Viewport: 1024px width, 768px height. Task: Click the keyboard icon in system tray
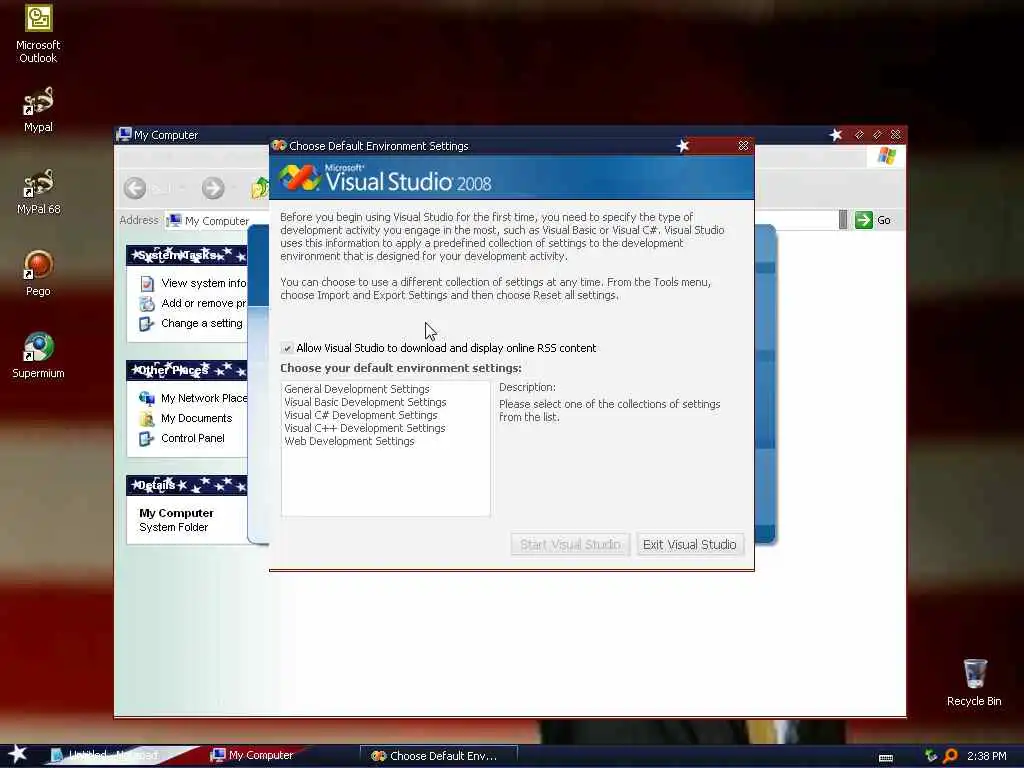(886, 758)
